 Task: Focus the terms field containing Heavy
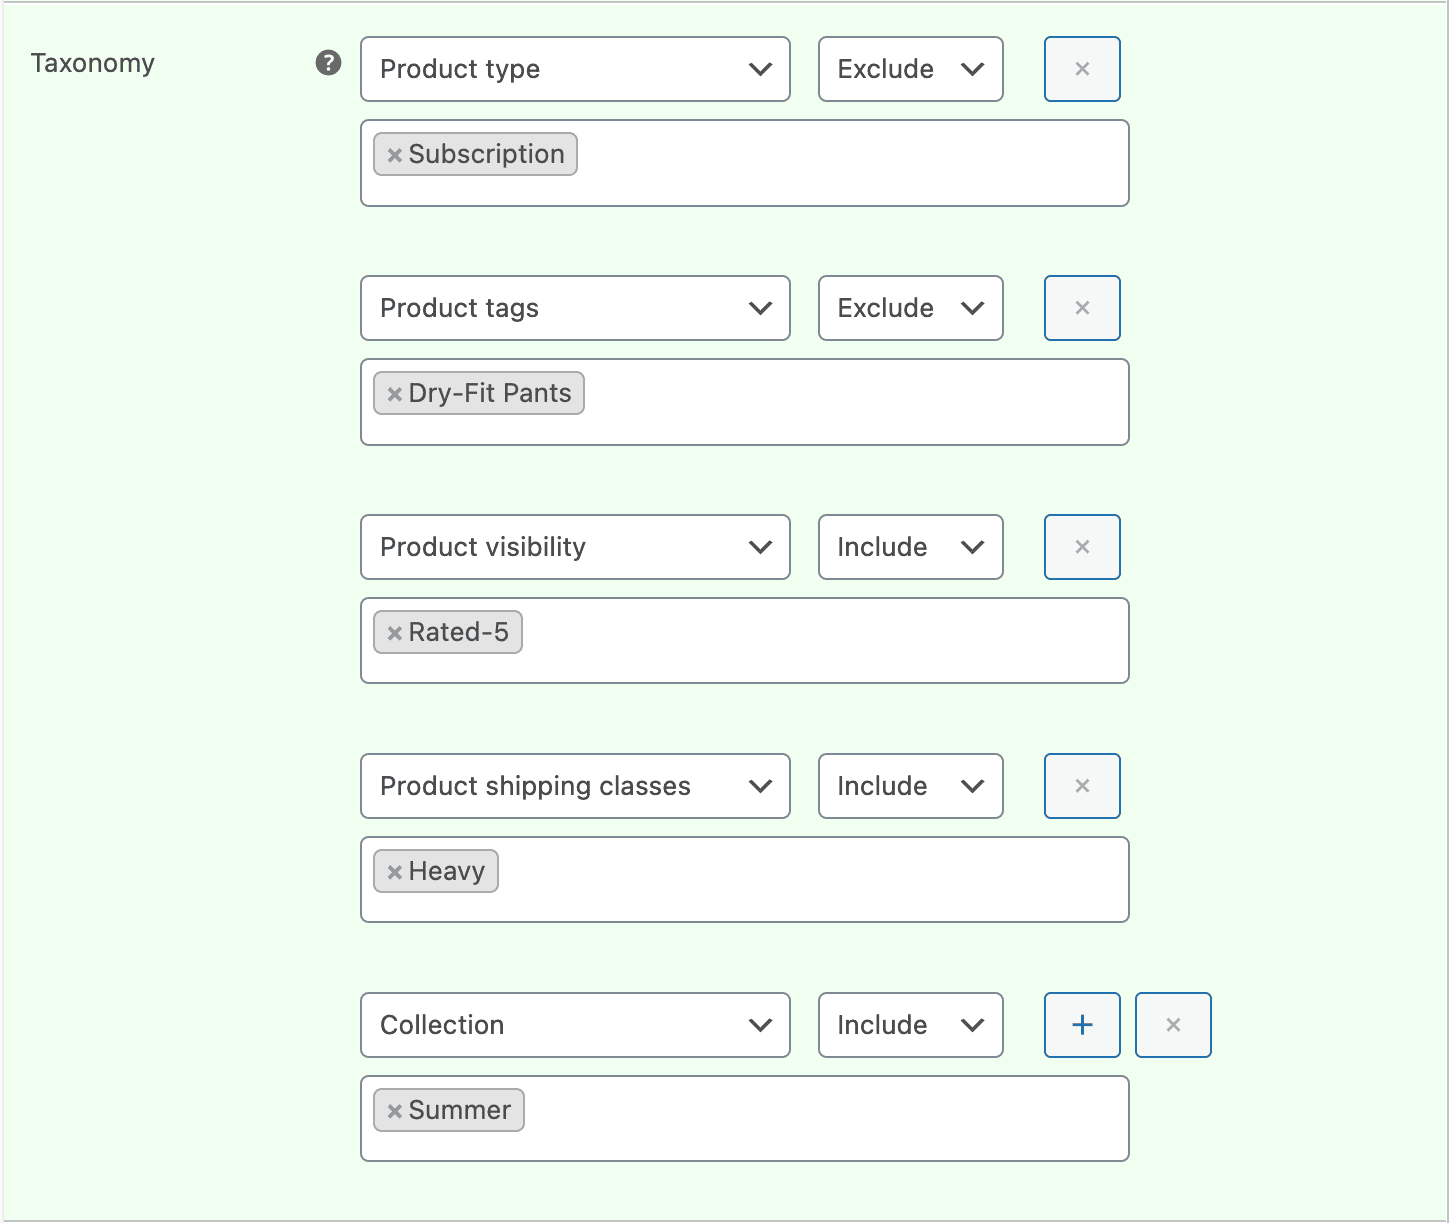(744, 880)
